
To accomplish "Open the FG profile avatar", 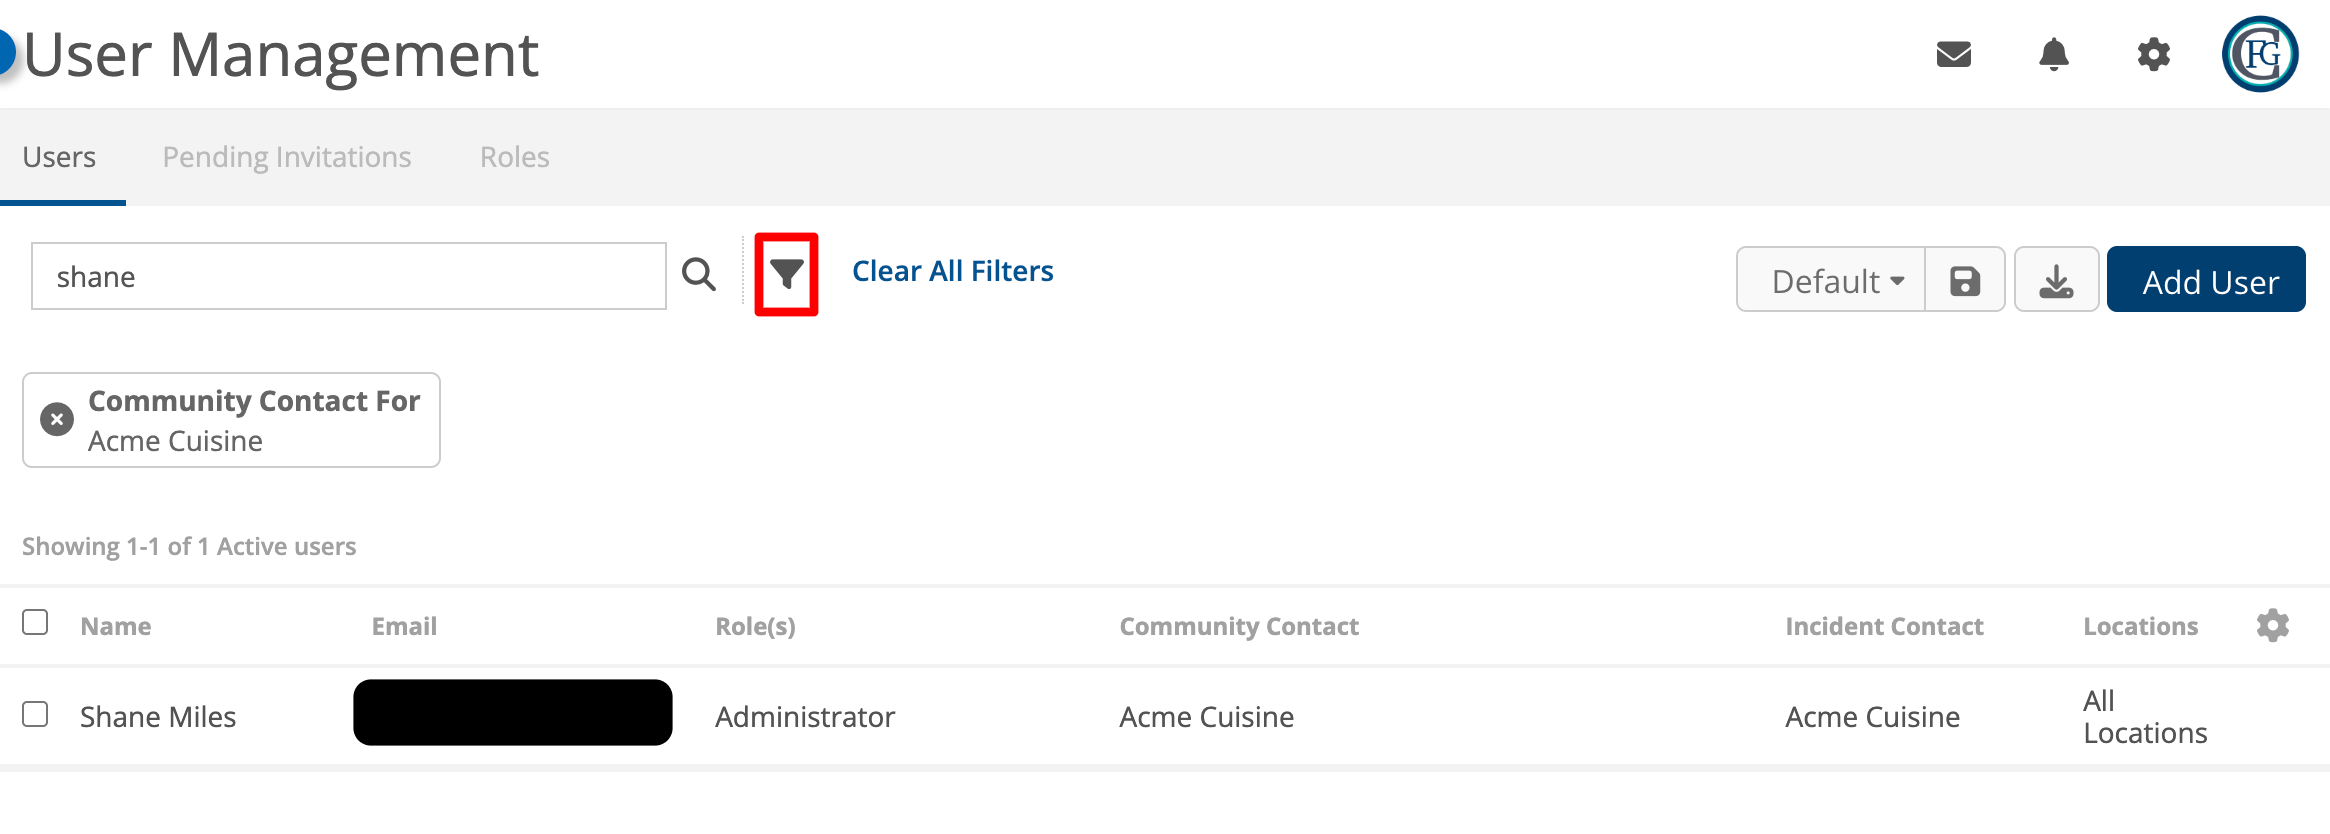I will click(x=2260, y=54).
